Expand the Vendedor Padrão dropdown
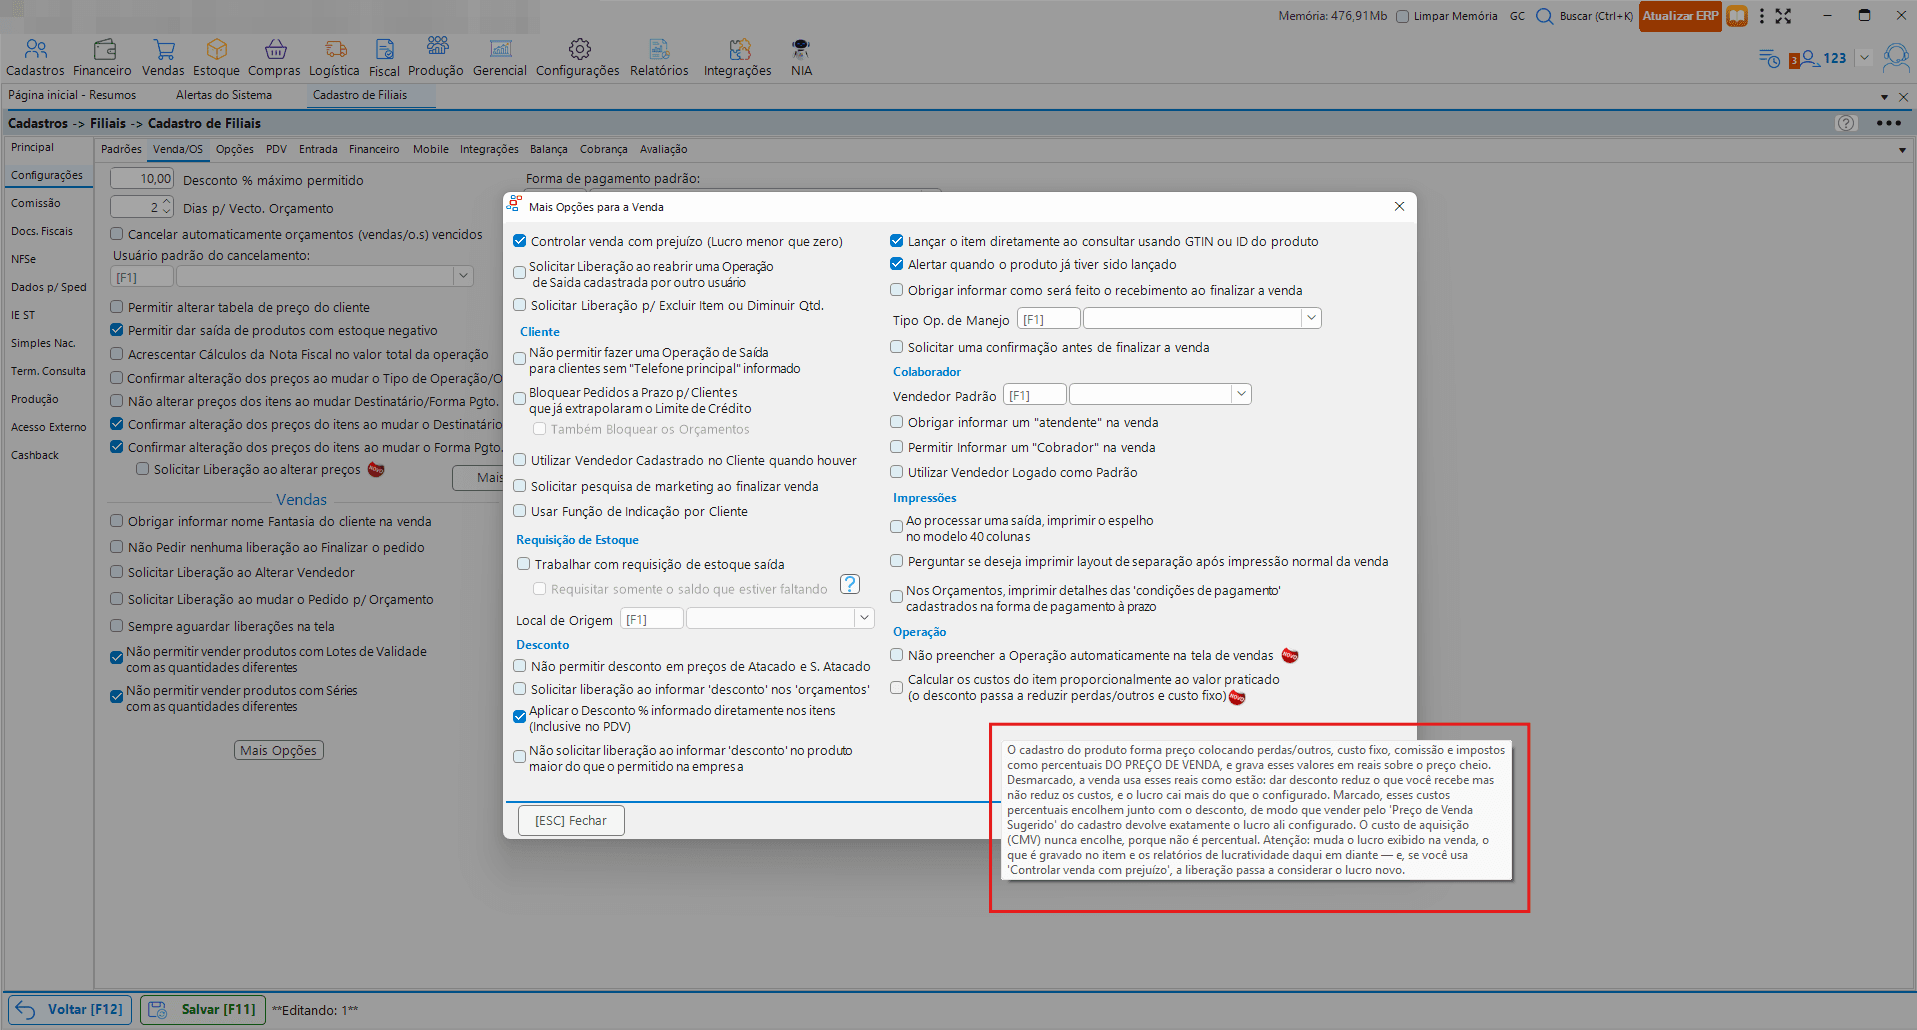1917x1030 pixels. point(1241,394)
